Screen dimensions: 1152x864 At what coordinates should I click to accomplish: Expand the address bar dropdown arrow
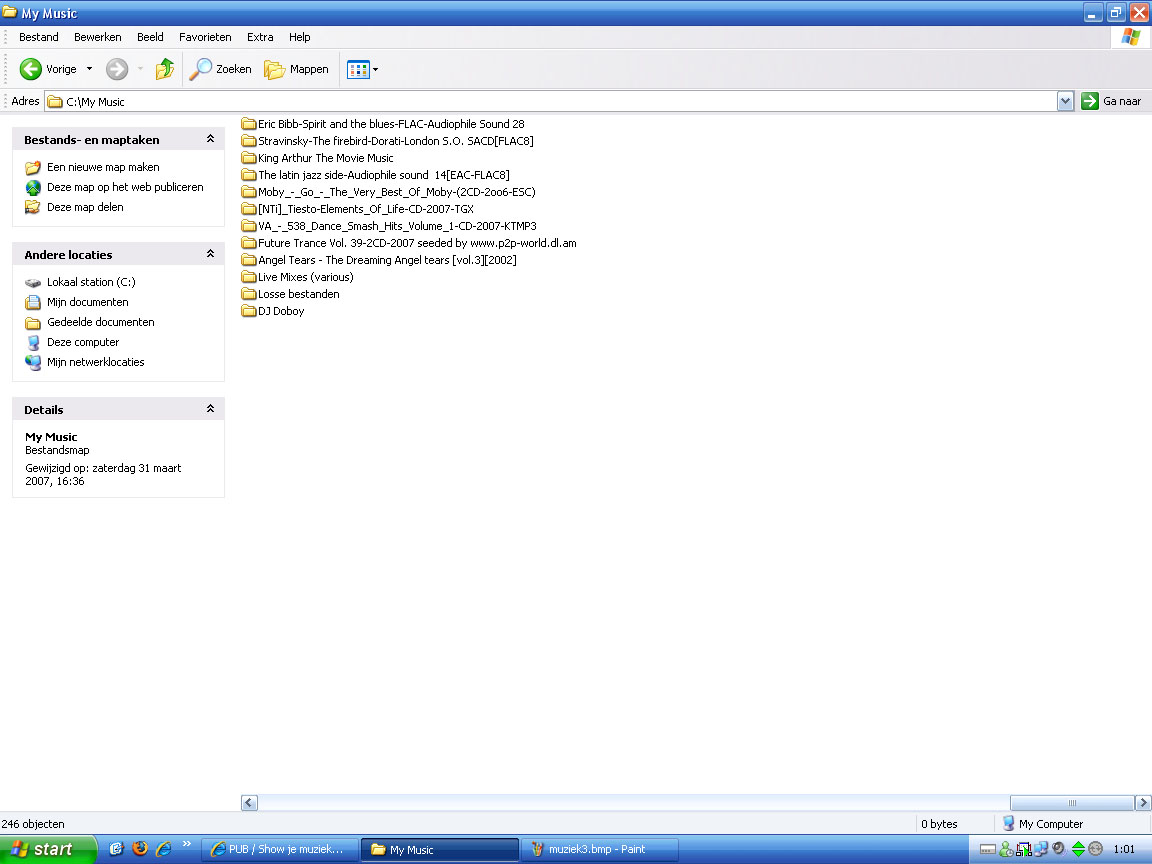click(x=1065, y=101)
